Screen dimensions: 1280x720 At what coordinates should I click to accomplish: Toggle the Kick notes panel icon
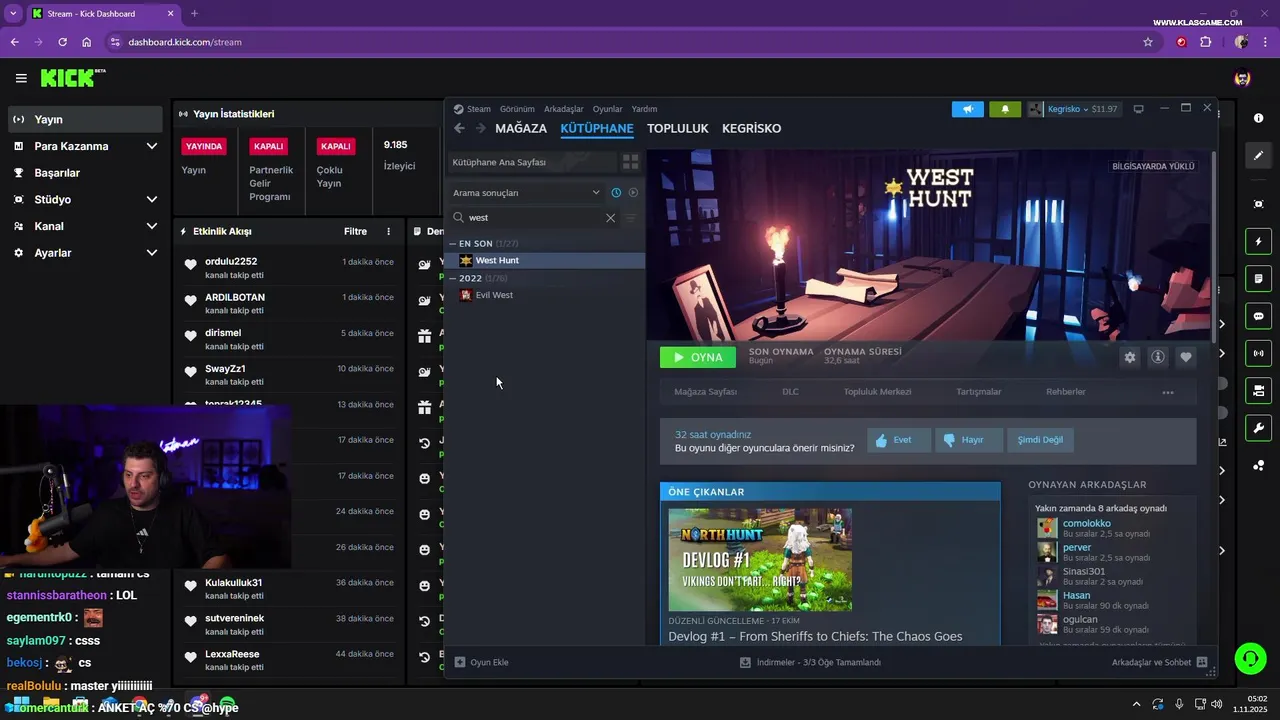coord(1258,278)
